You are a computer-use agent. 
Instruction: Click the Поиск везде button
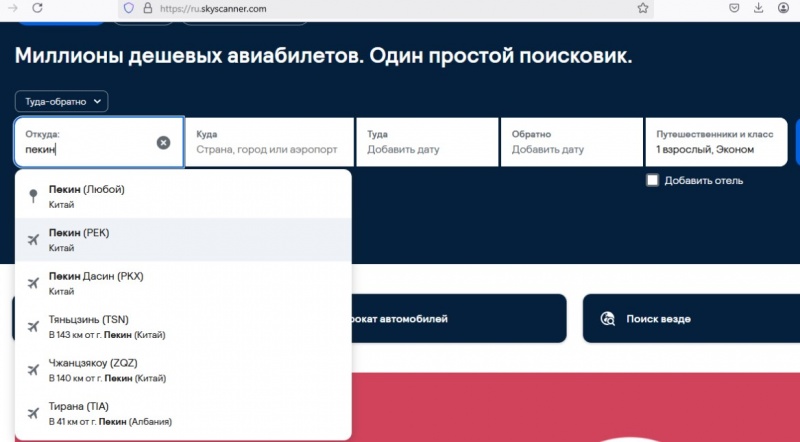(691, 318)
